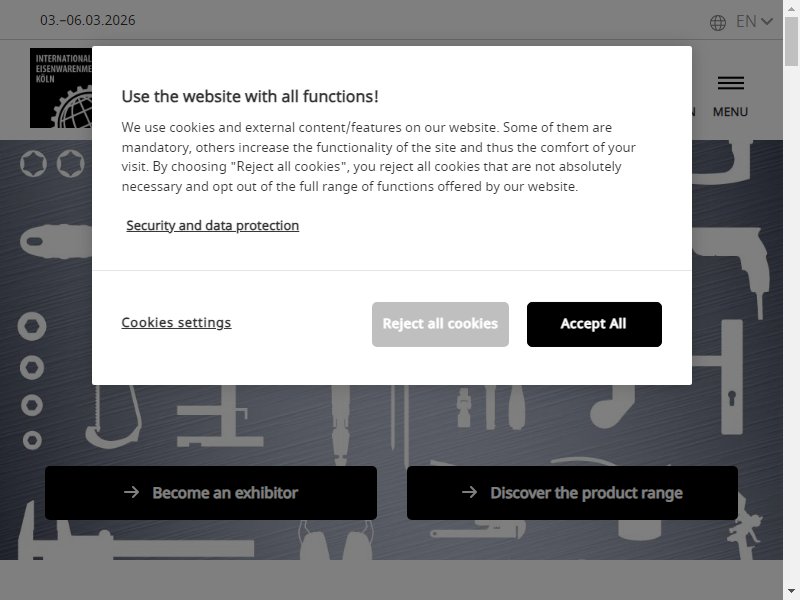Accept all cookies
Viewport: 800px width, 600px height.
[x=594, y=324]
